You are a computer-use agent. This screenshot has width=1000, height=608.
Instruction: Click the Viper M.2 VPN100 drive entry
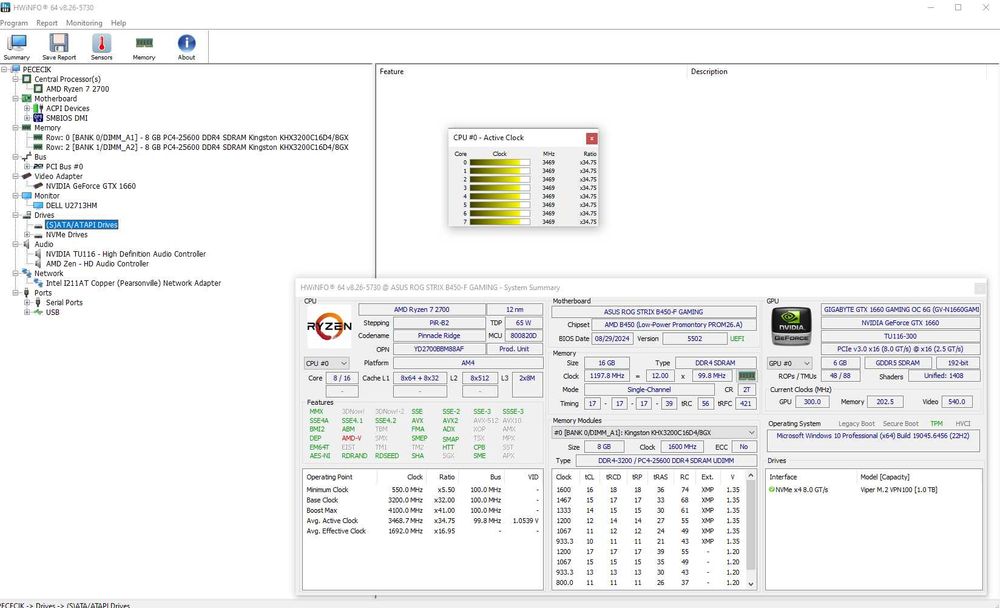(899, 490)
